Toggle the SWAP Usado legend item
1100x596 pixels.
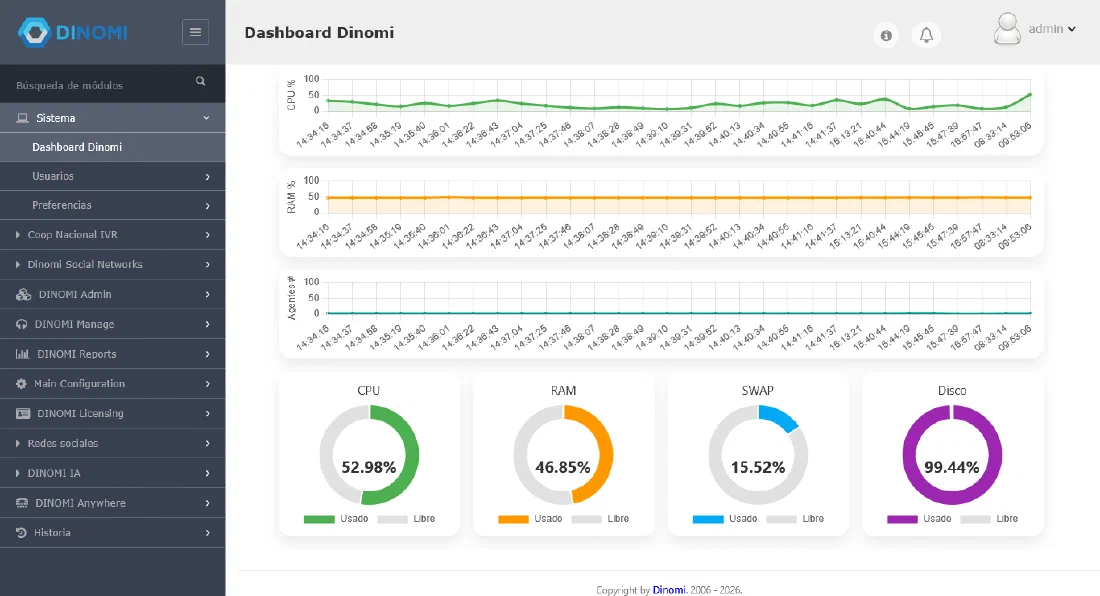click(725, 519)
